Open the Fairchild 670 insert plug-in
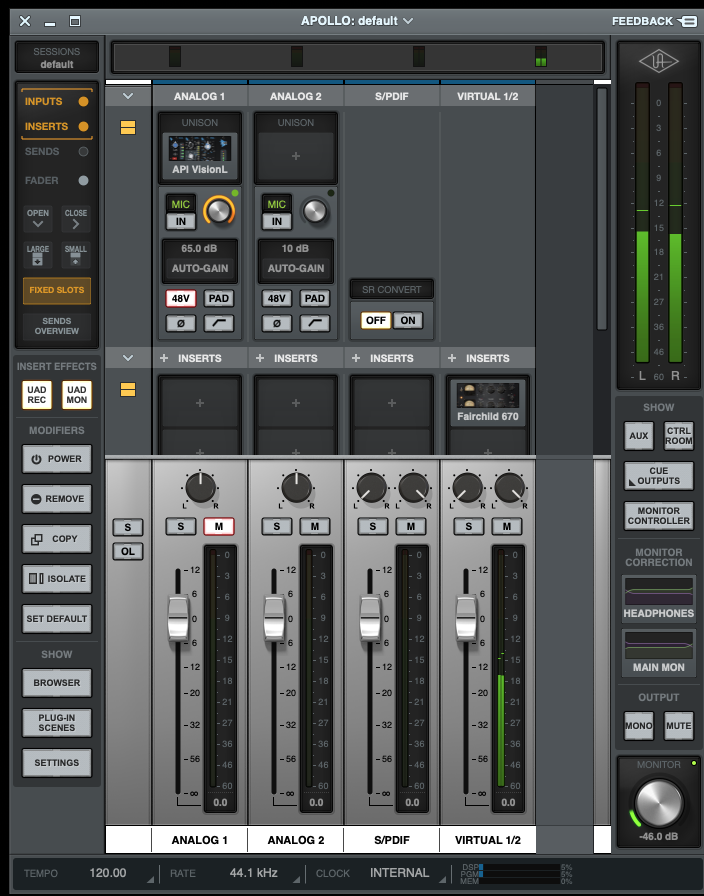Viewport: 704px width, 896px height. (487, 403)
